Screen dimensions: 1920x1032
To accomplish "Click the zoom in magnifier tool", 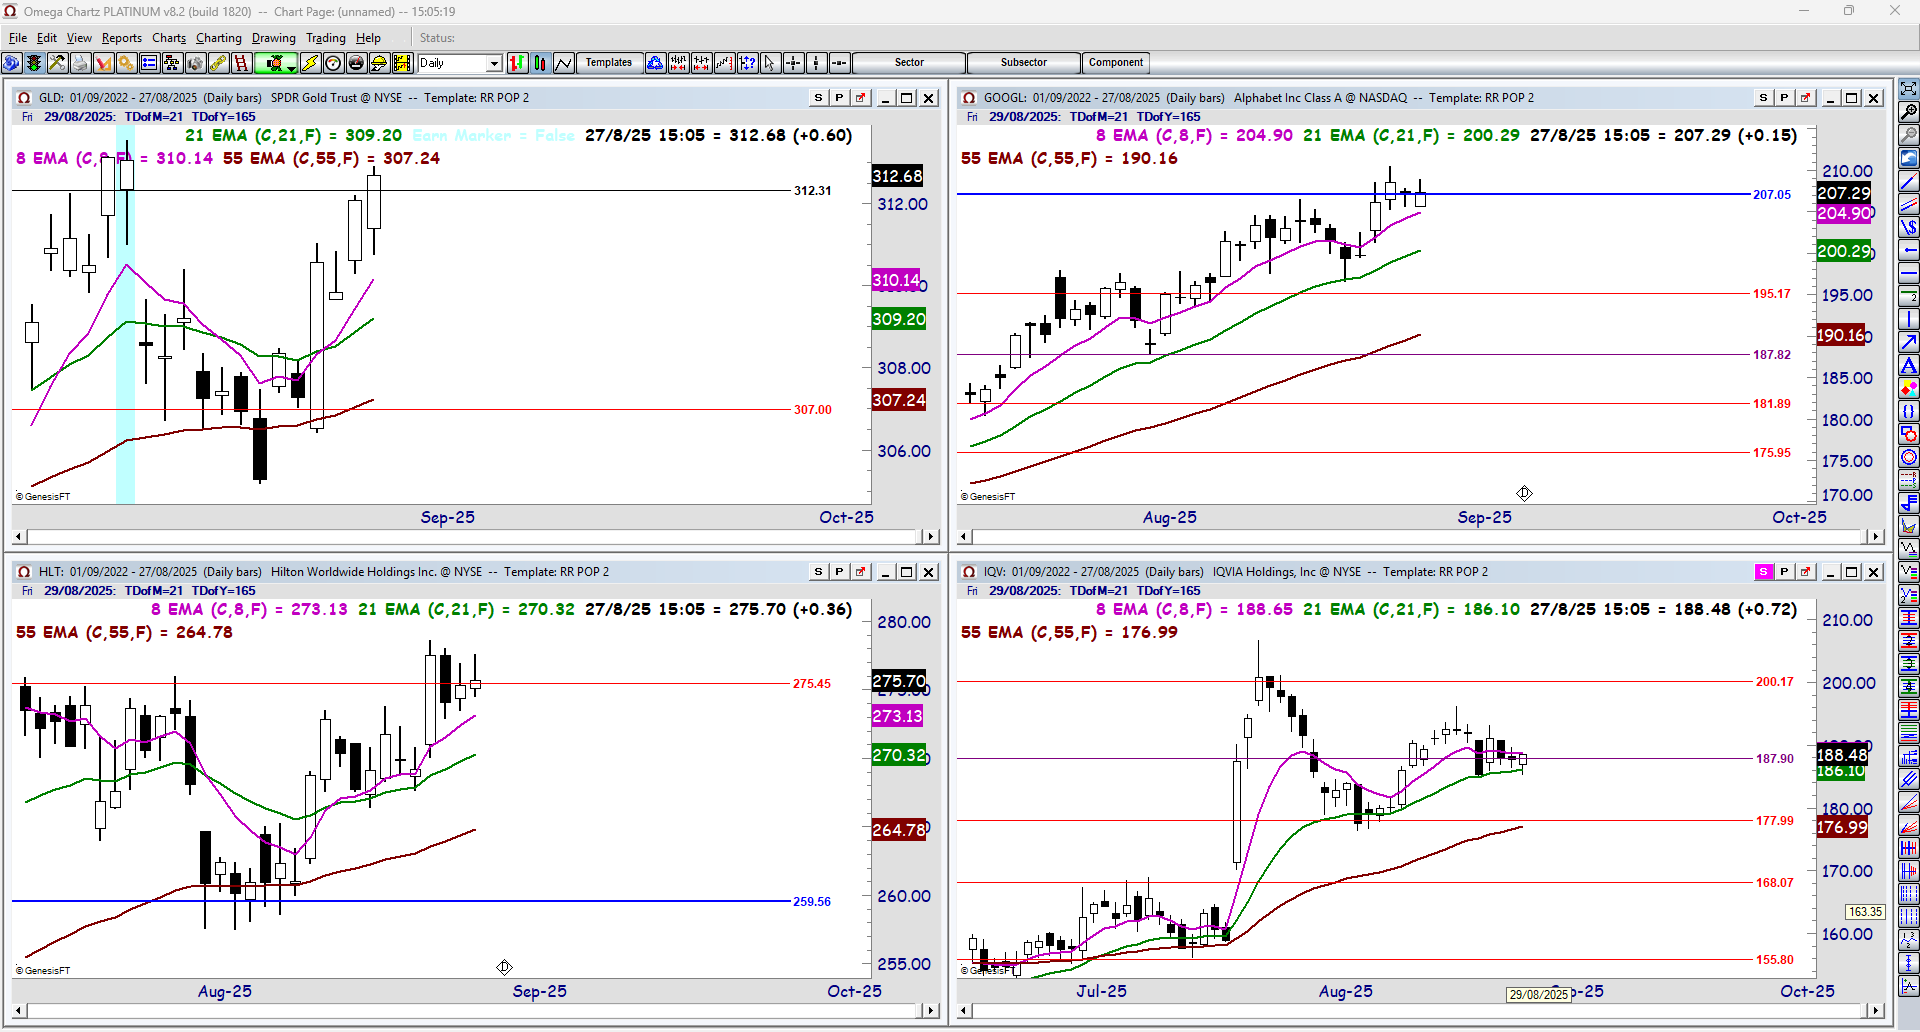I will 1908,111.
